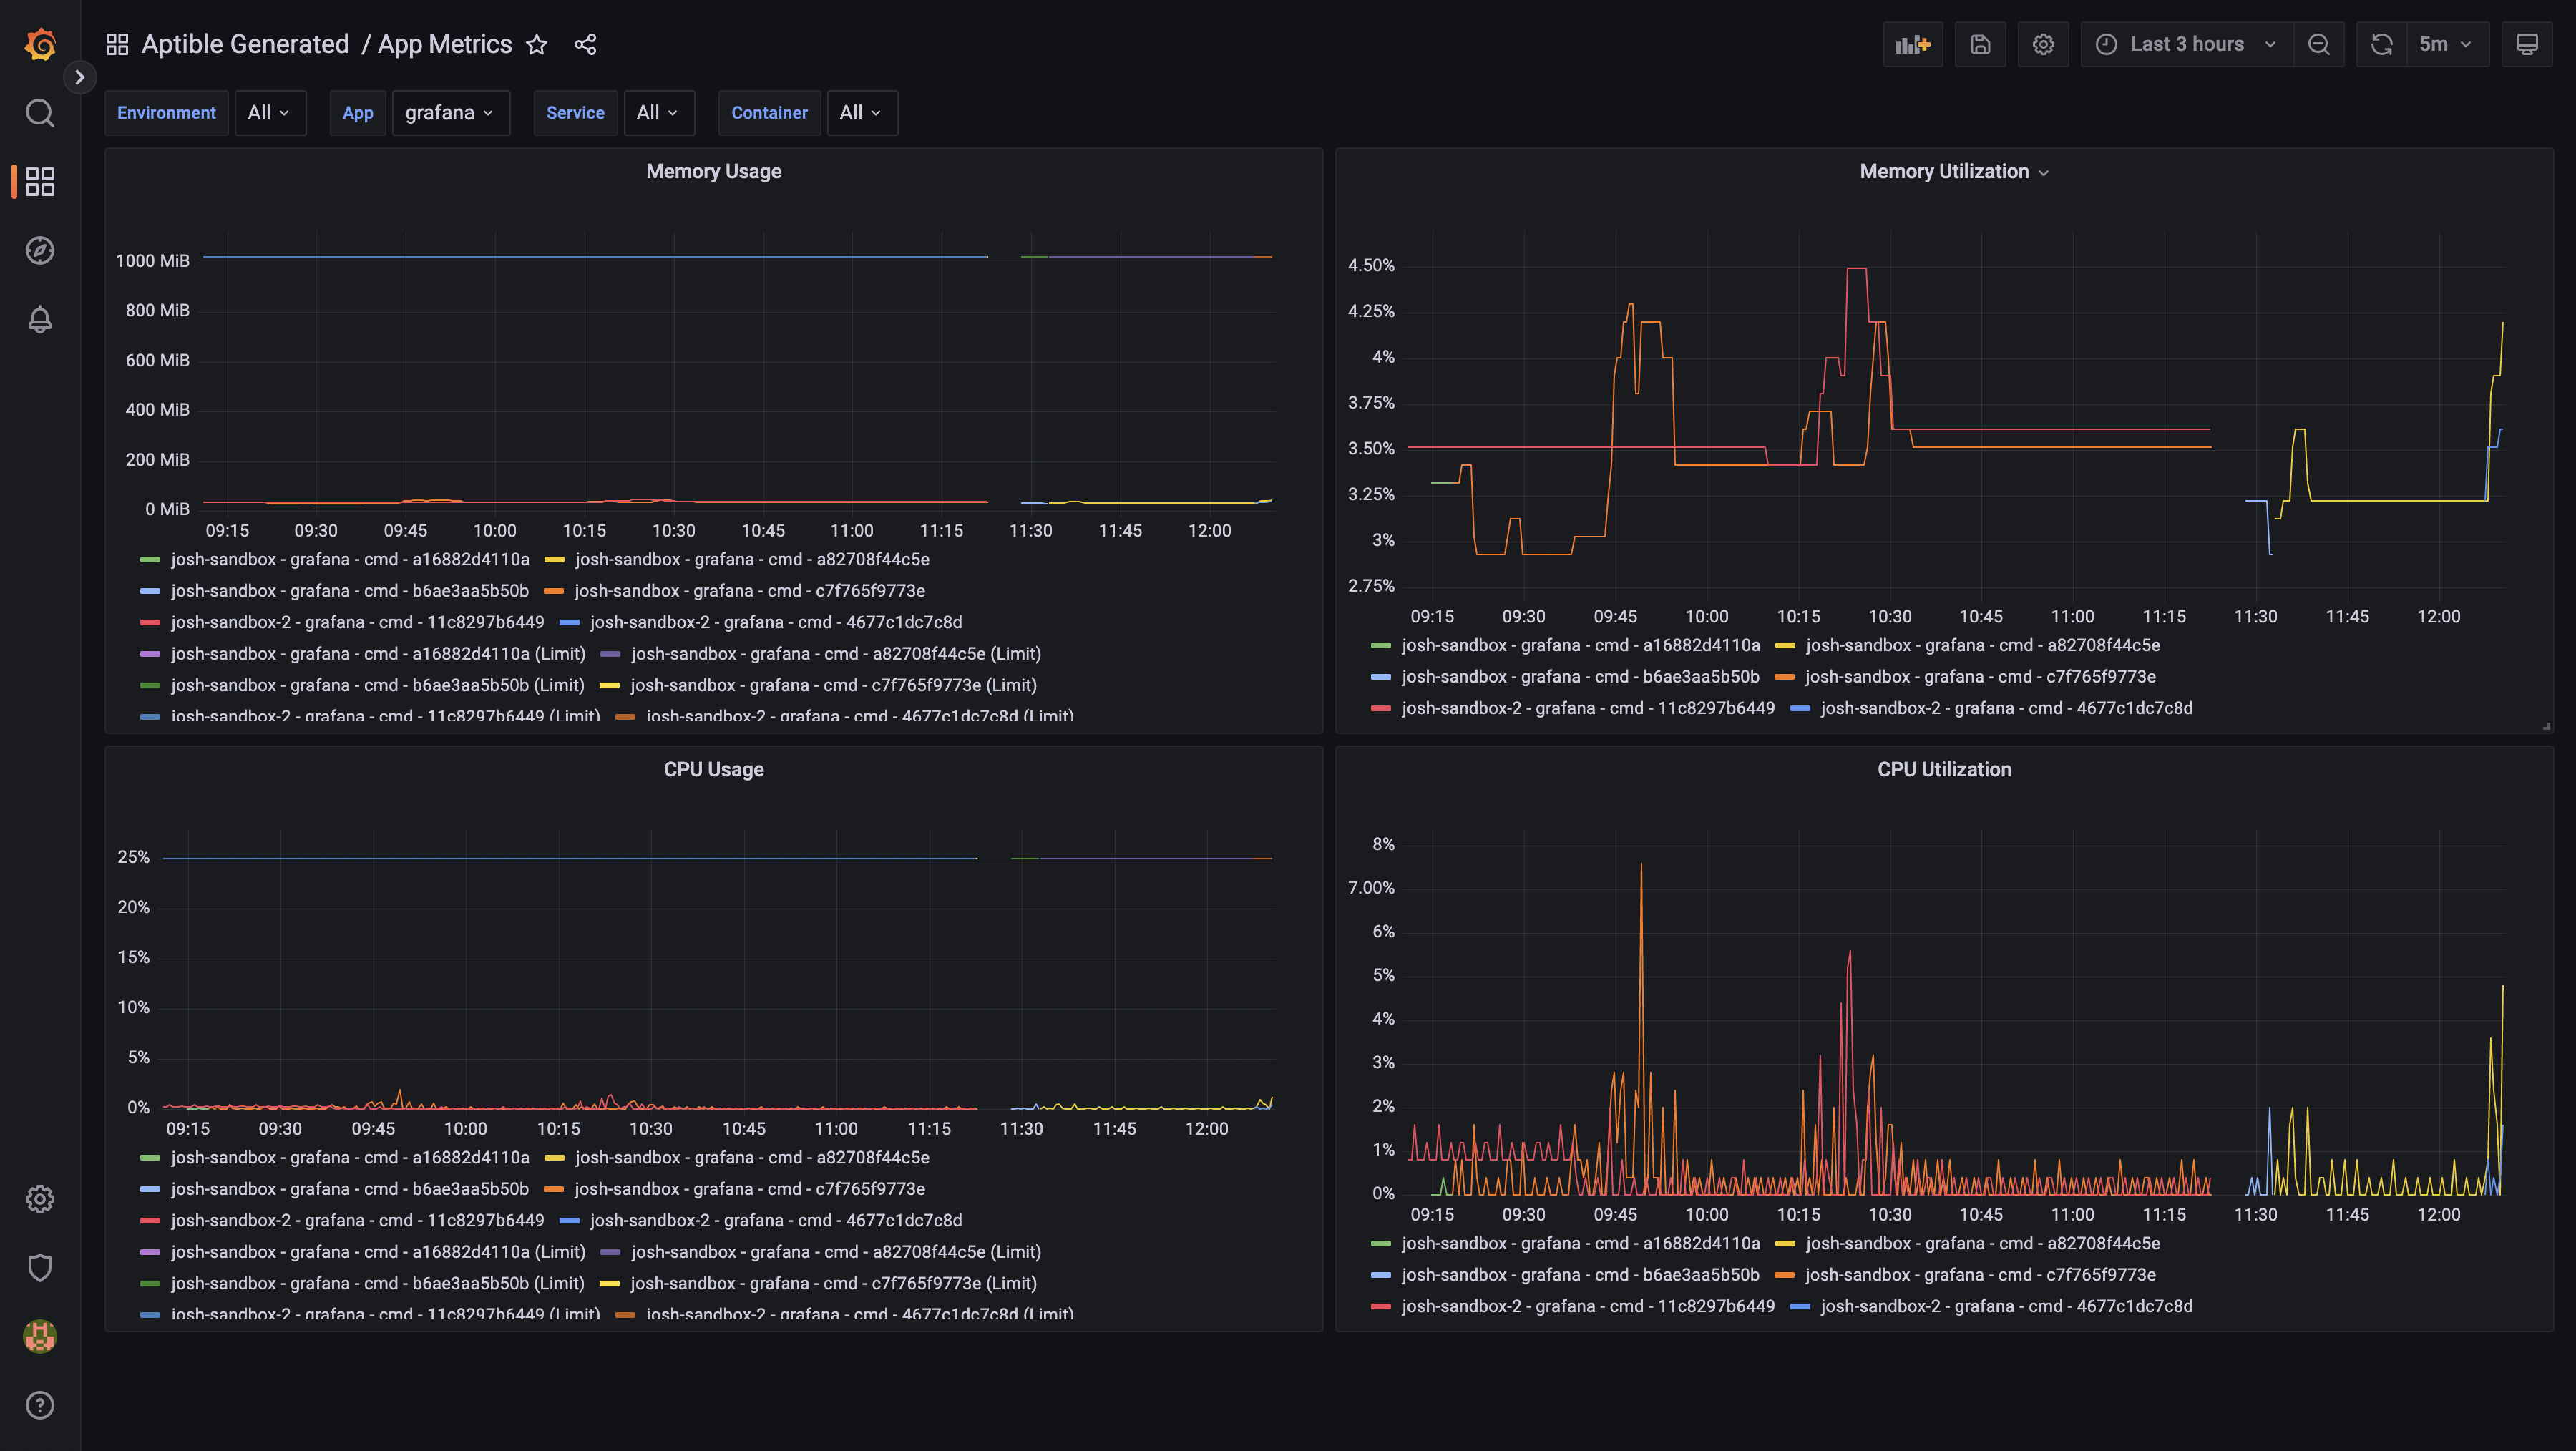Click the Aptible Generated folder breadcrumb link
The height and width of the screenshot is (1451, 2576).
coord(245,44)
